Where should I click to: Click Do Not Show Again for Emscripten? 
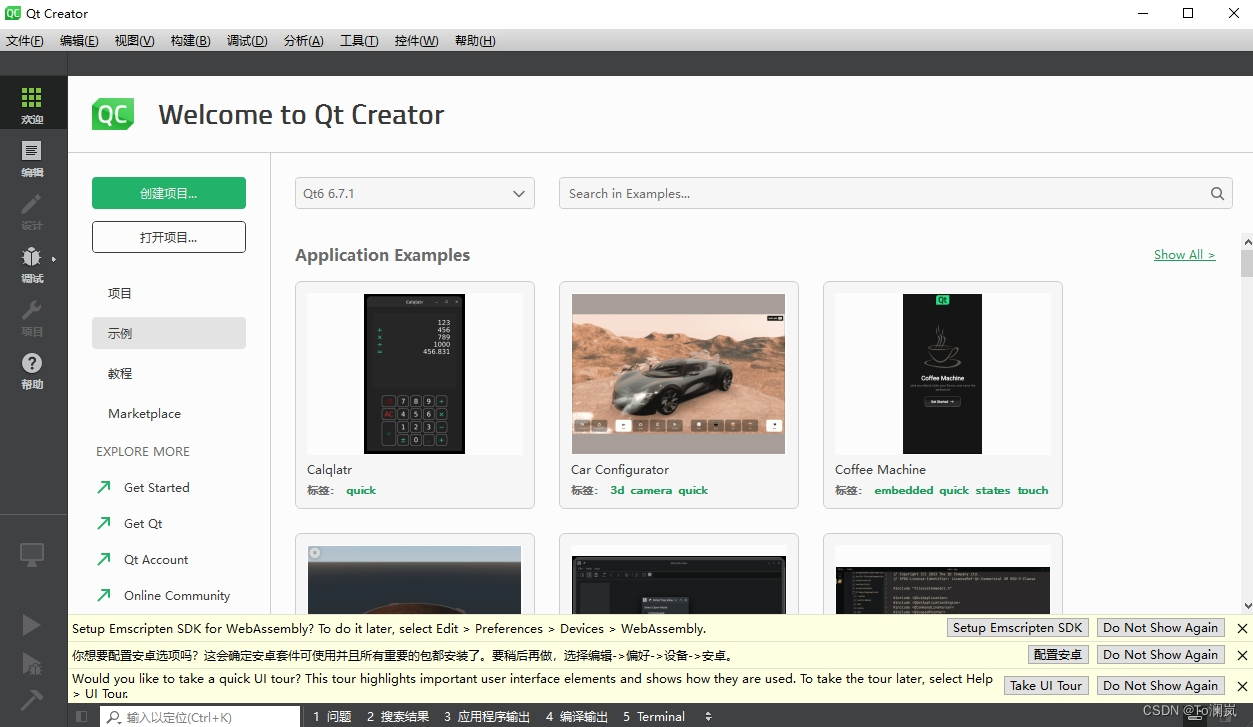1161,628
